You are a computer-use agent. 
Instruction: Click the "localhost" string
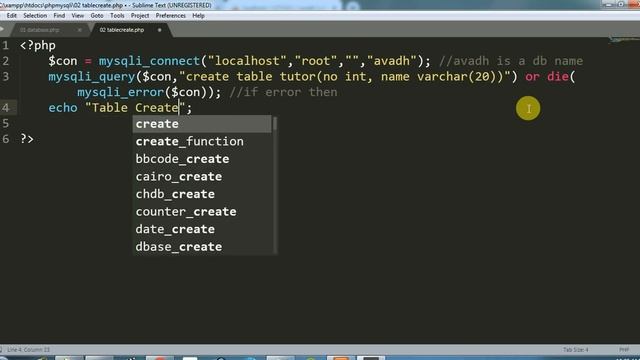[247, 61]
